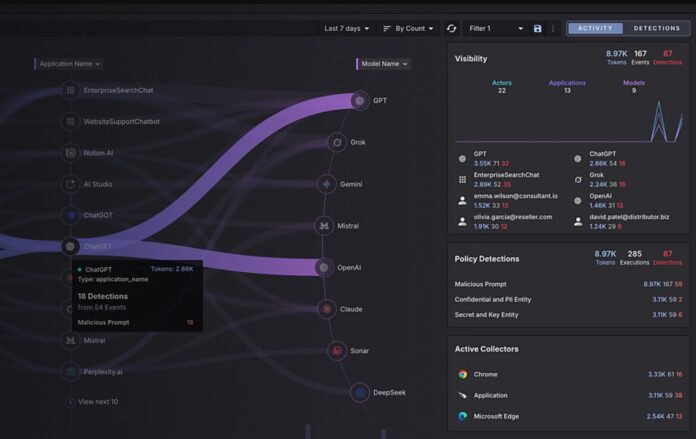Select the Sonar model node icon

pos(337,351)
